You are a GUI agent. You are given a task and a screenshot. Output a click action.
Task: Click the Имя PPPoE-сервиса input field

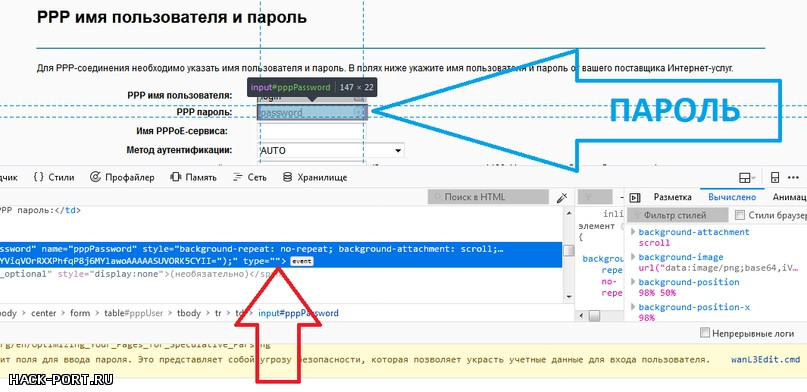[312, 132]
